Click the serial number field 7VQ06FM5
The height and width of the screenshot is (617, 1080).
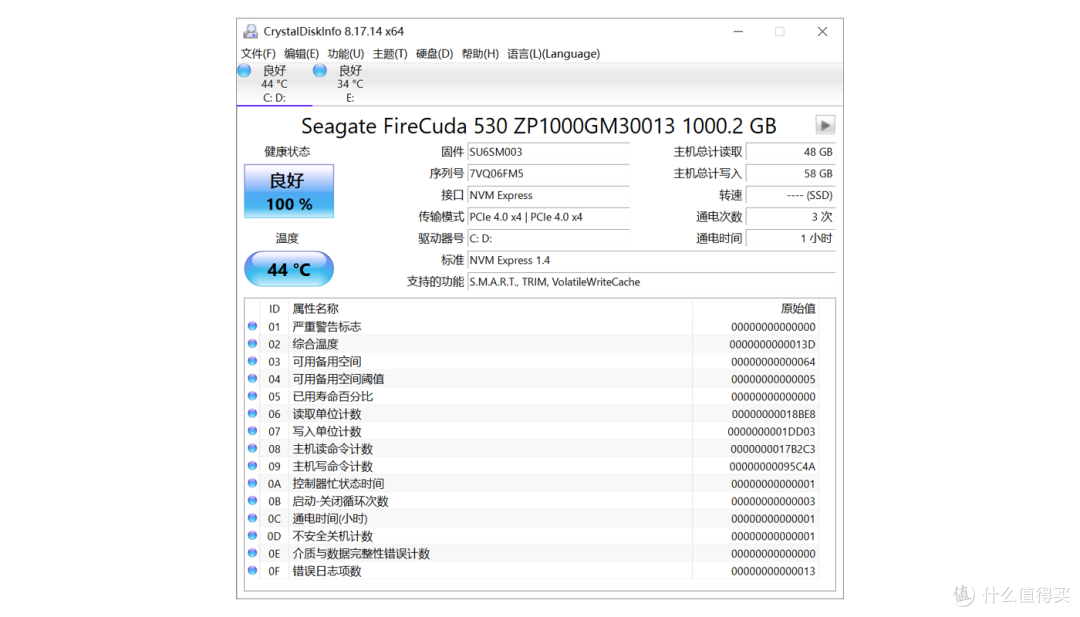click(x=548, y=174)
